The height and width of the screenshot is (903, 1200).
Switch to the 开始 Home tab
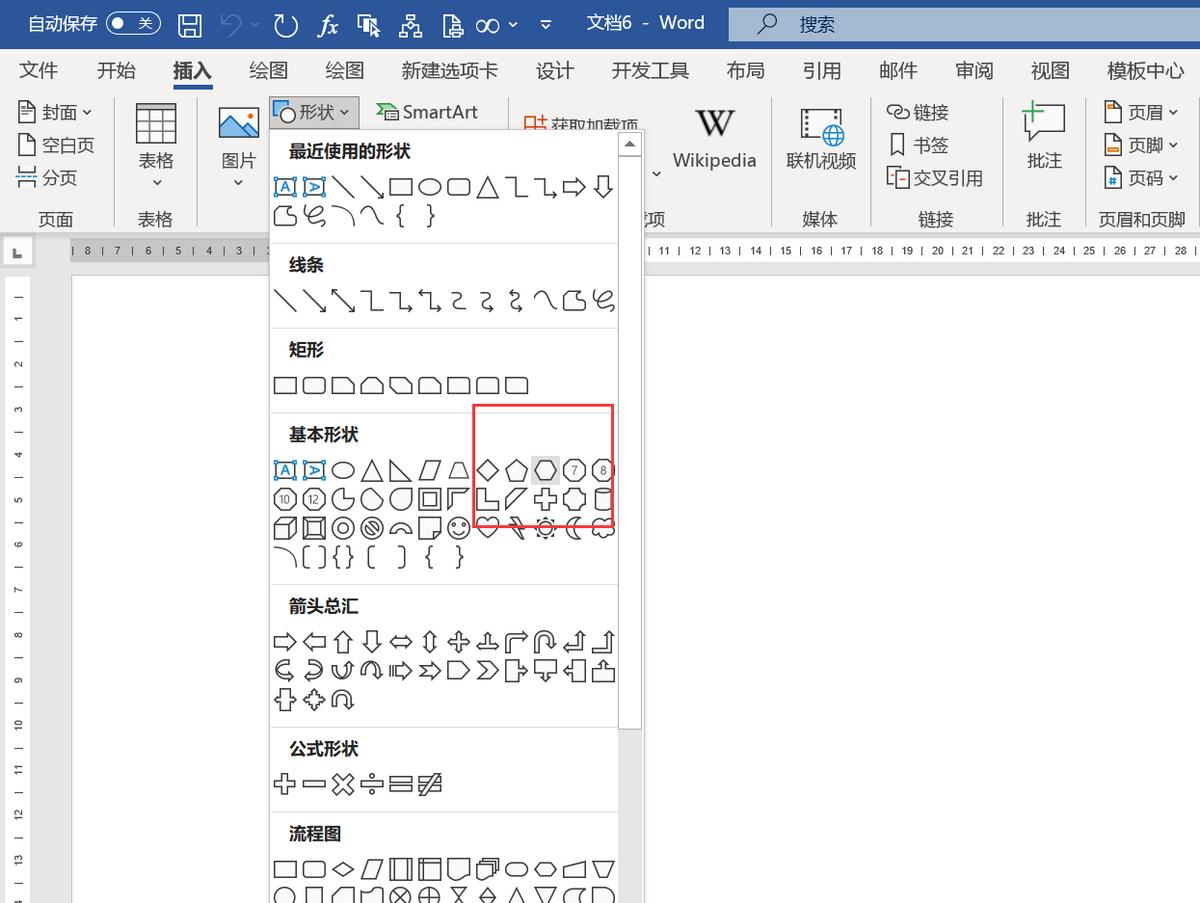coord(116,70)
